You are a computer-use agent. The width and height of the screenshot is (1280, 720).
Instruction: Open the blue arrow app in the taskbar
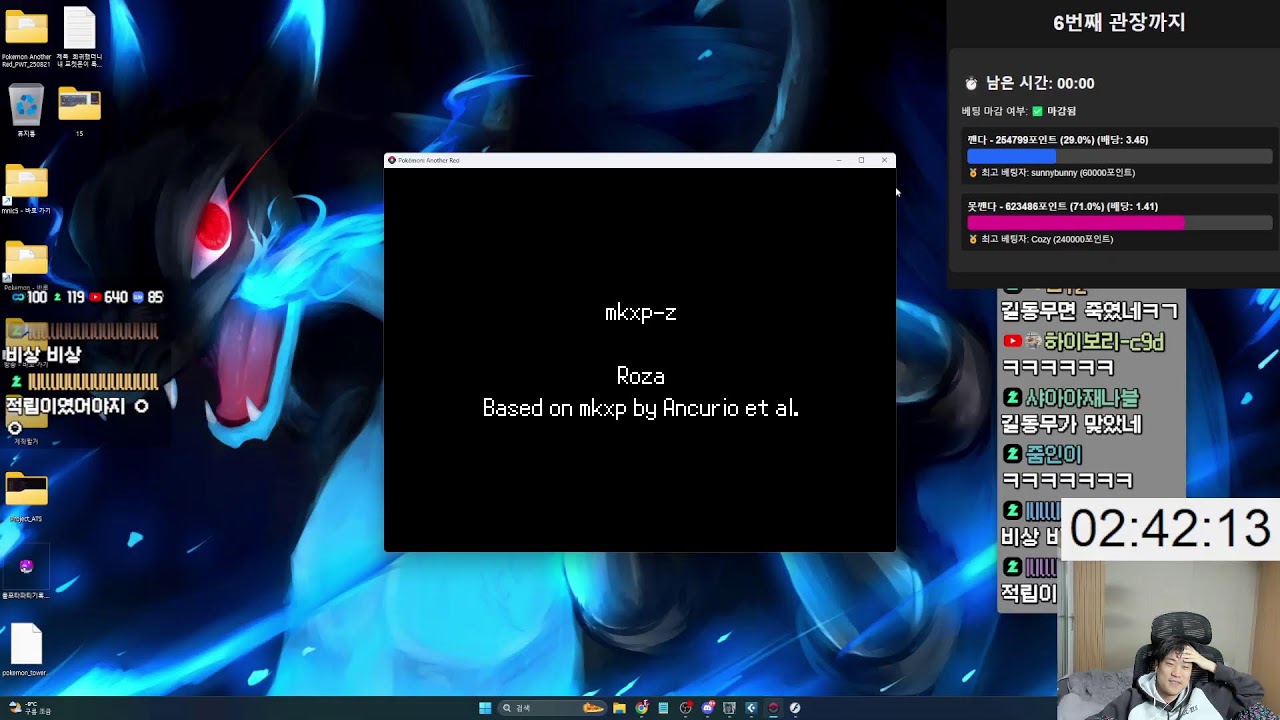(751, 708)
